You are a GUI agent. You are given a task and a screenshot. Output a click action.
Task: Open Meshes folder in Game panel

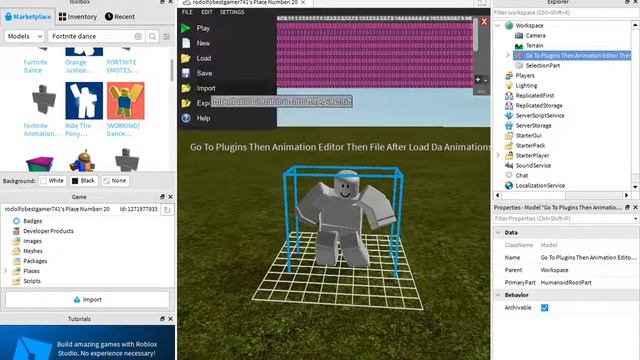pyautogui.click(x=27, y=251)
